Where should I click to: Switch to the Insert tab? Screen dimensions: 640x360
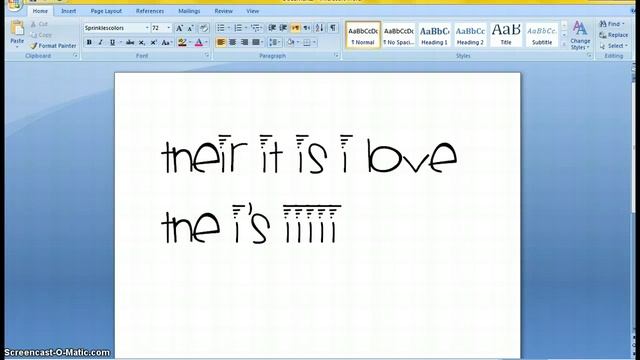pyautogui.click(x=69, y=11)
